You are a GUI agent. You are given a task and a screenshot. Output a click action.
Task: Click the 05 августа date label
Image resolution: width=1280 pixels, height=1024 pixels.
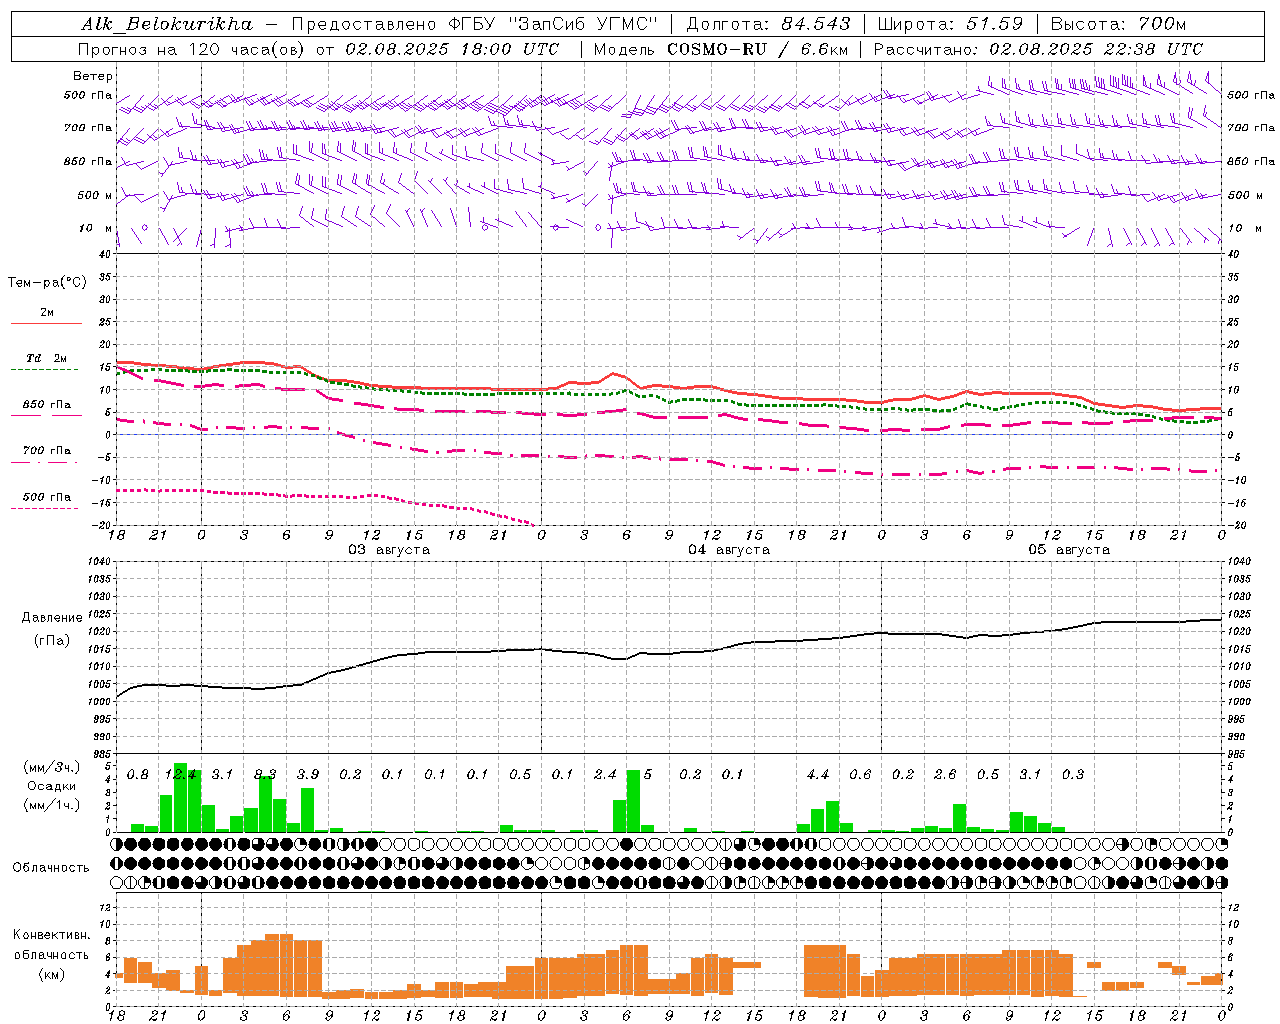tap(1069, 550)
